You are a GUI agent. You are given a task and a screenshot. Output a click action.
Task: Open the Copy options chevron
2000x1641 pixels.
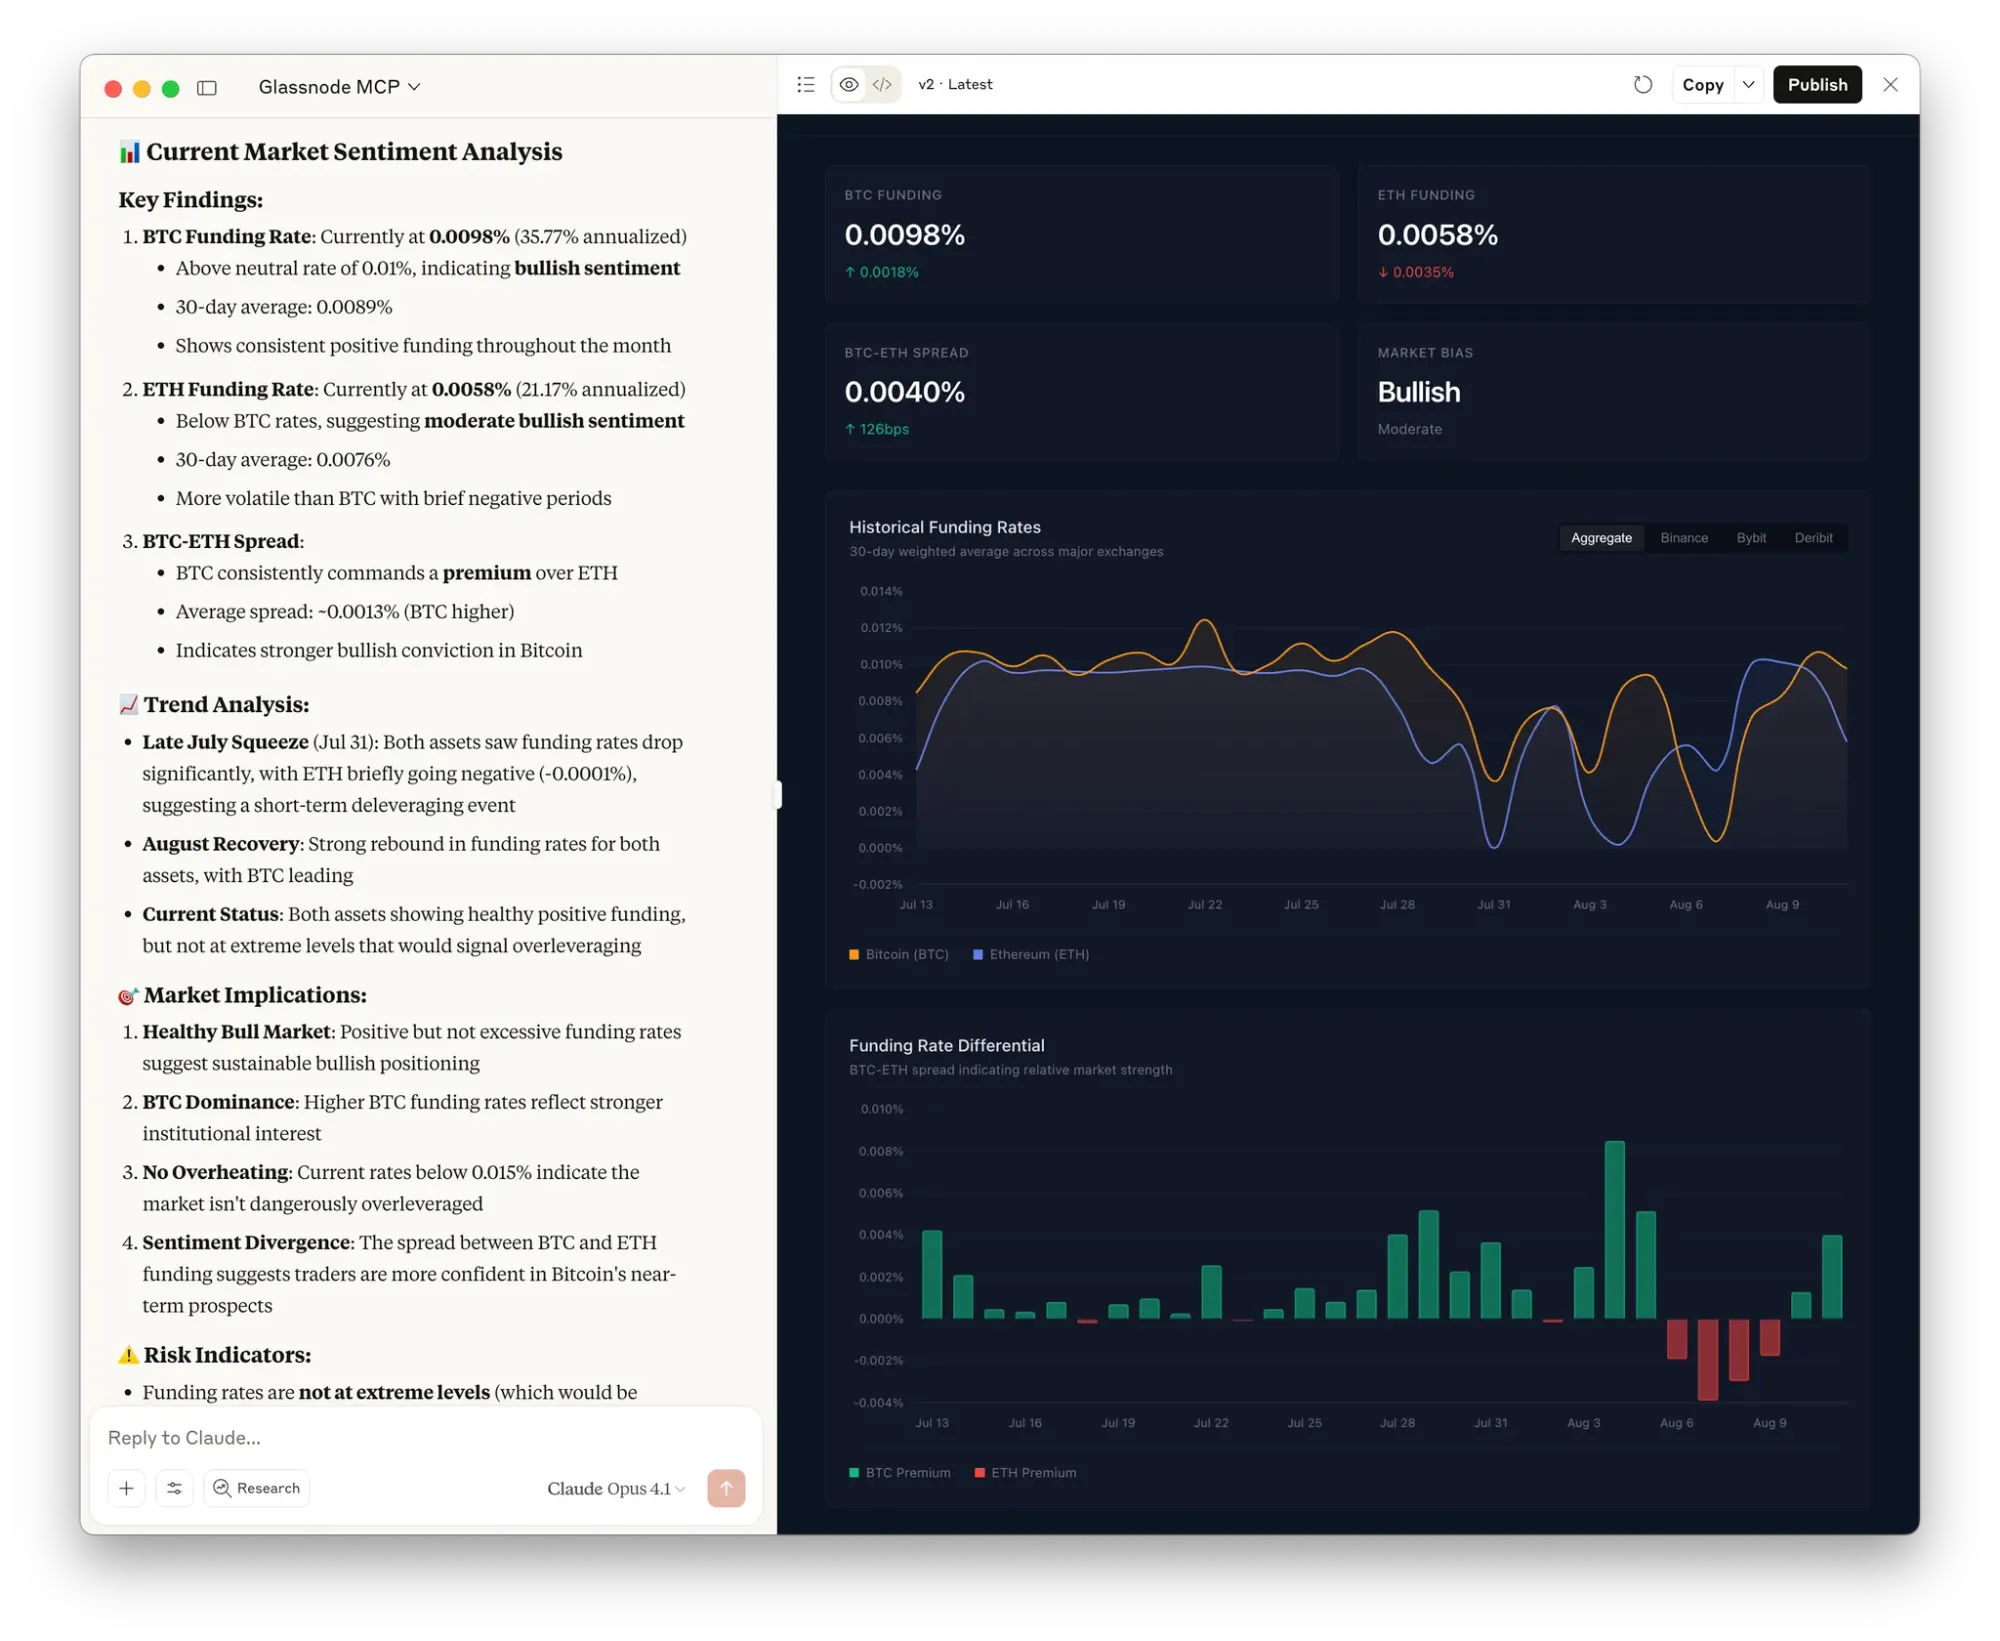point(1748,84)
